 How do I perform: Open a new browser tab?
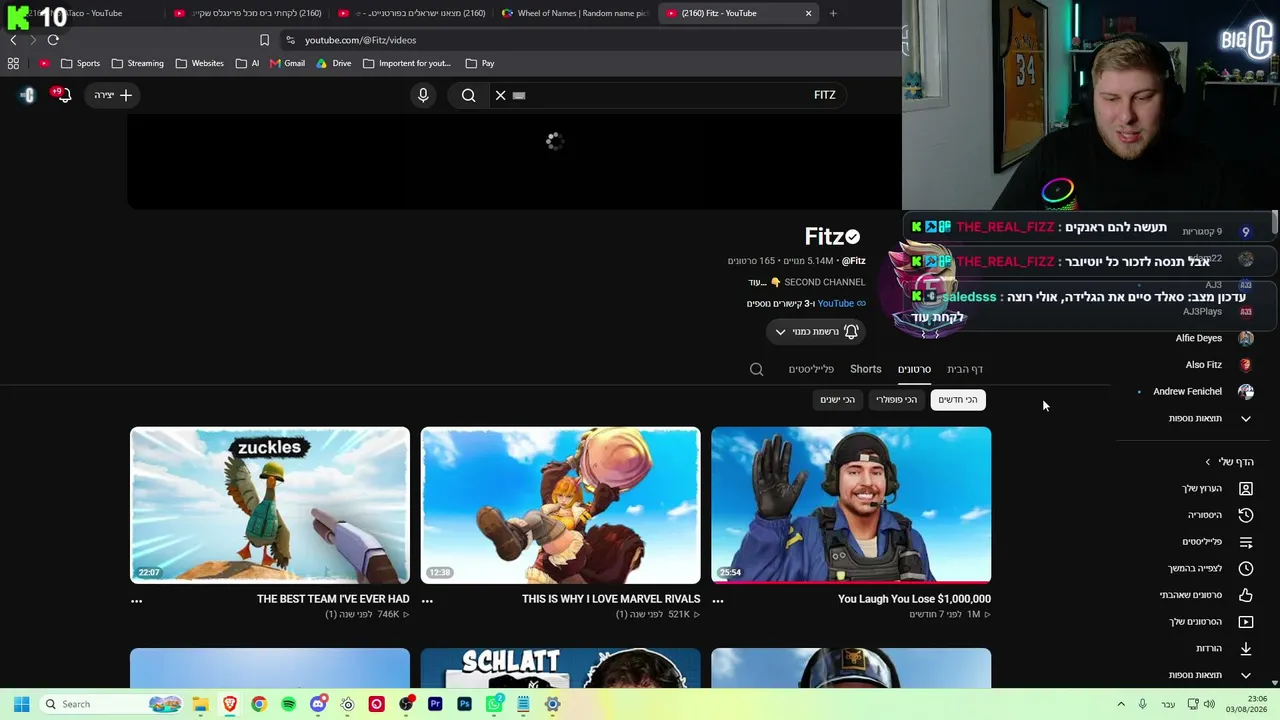click(833, 13)
